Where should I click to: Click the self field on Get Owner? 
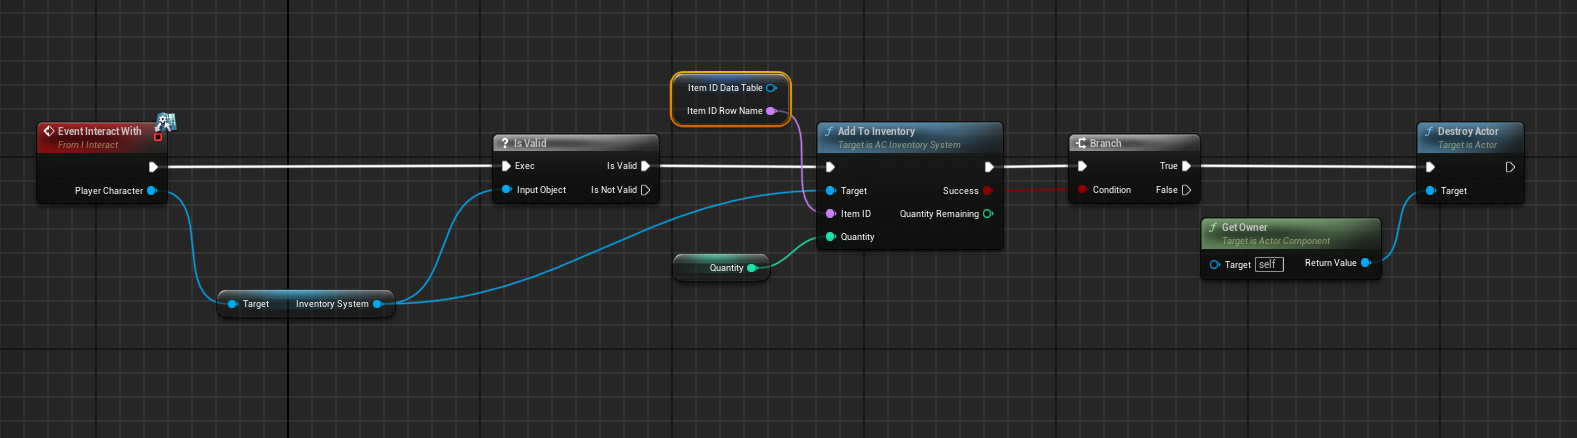(x=1268, y=265)
